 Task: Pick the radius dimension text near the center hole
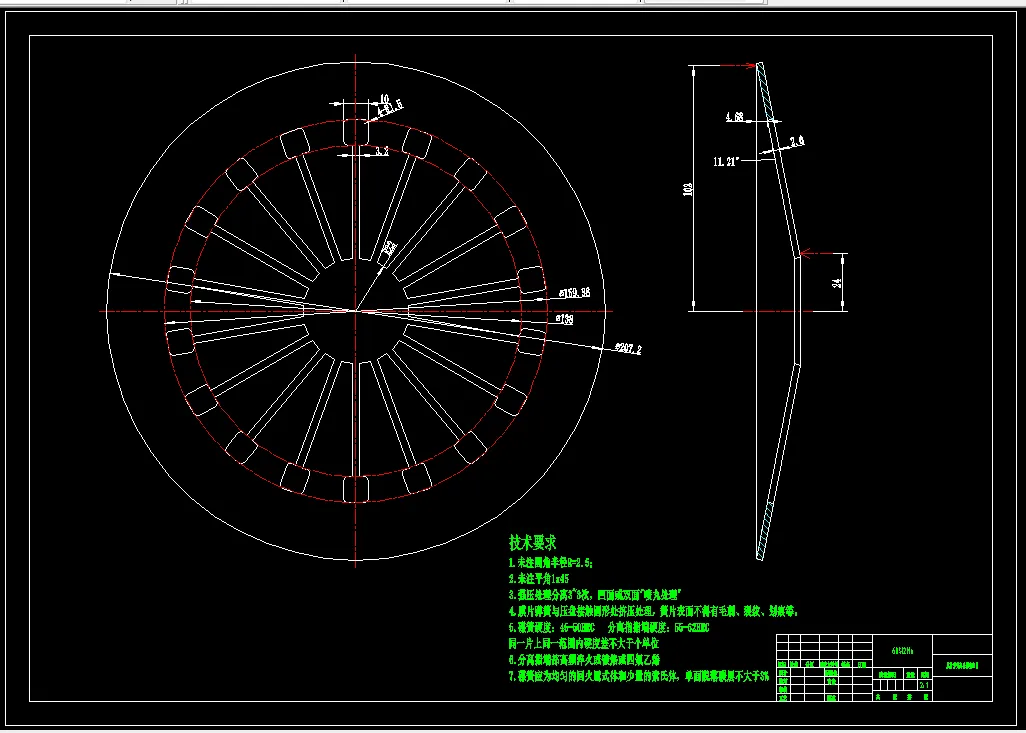point(390,248)
